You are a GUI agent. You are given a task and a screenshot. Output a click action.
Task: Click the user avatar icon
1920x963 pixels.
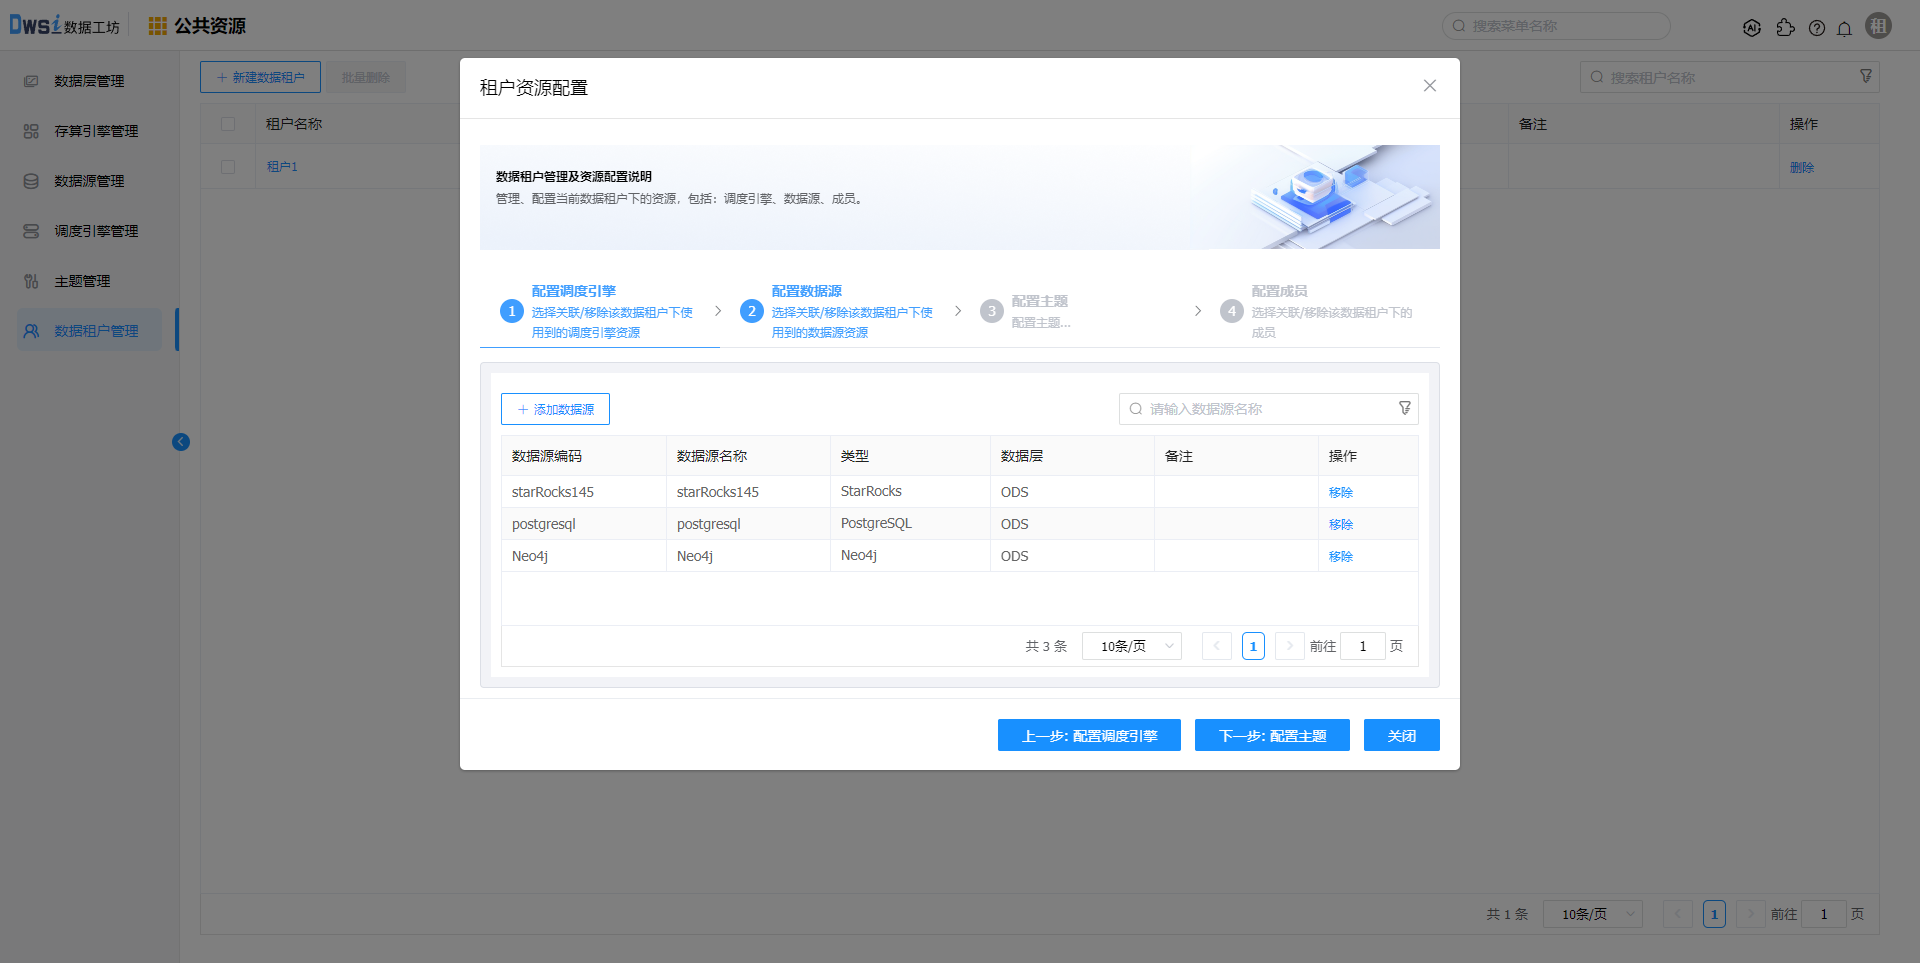point(1878,27)
